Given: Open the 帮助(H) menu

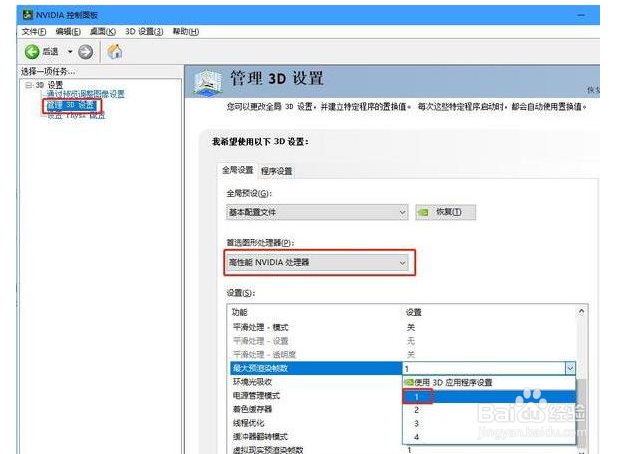Looking at the screenshot, I should (x=186, y=32).
